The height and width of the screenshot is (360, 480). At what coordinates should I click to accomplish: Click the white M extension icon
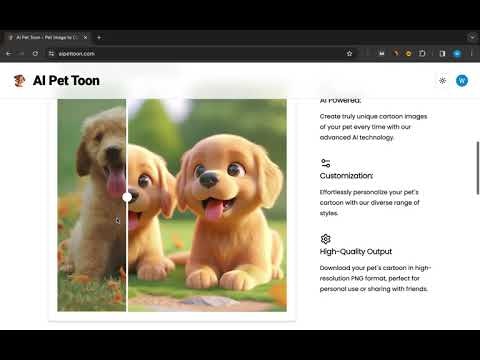381,53
